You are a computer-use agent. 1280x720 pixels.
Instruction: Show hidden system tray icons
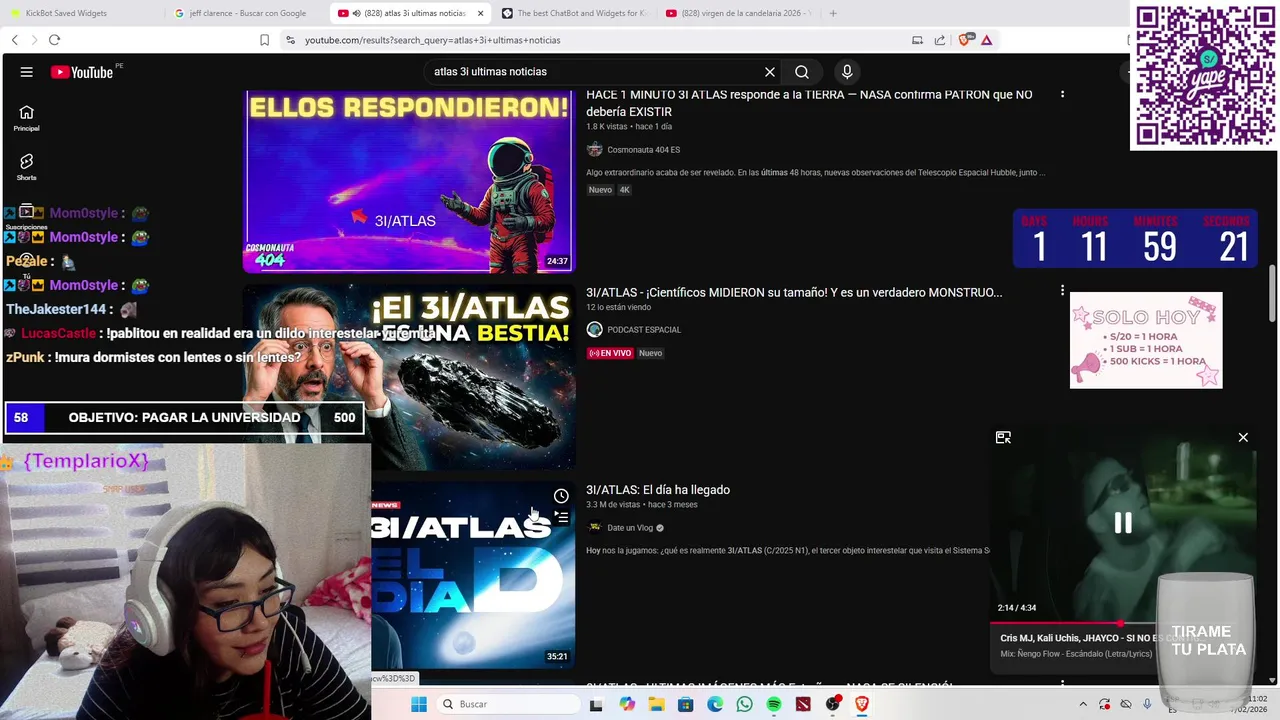tap(1083, 704)
